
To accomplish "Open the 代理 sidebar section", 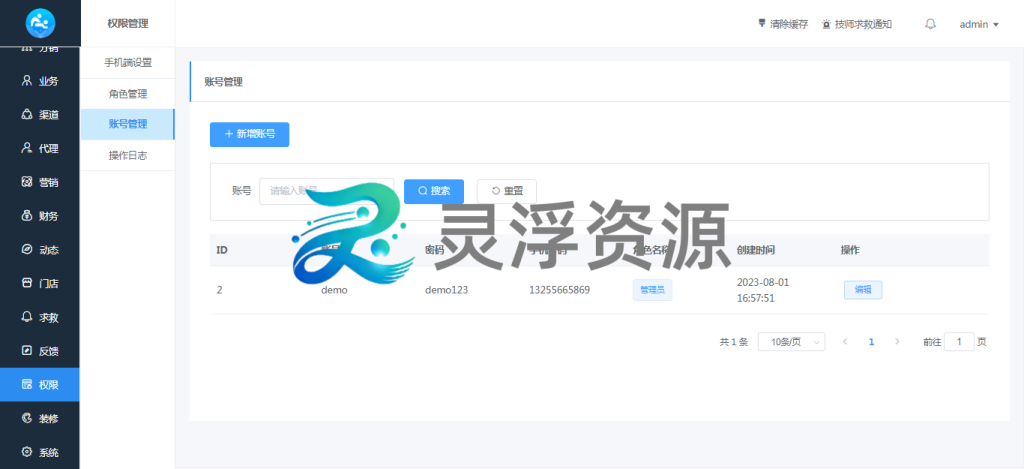I will [40, 148].
